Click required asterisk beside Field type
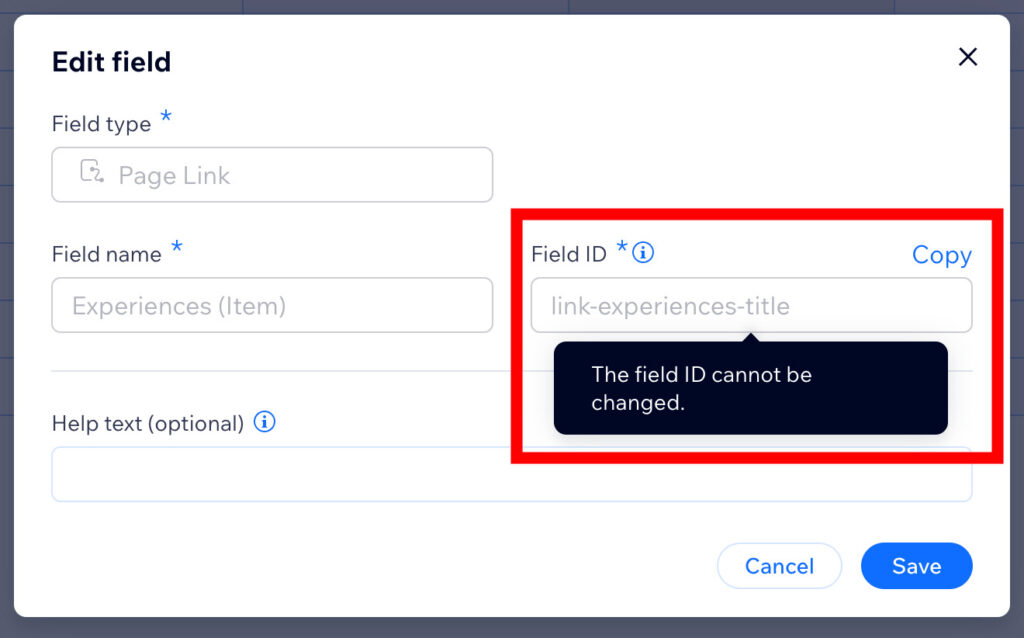This screenshot has height=638, width=1024. 166,117
